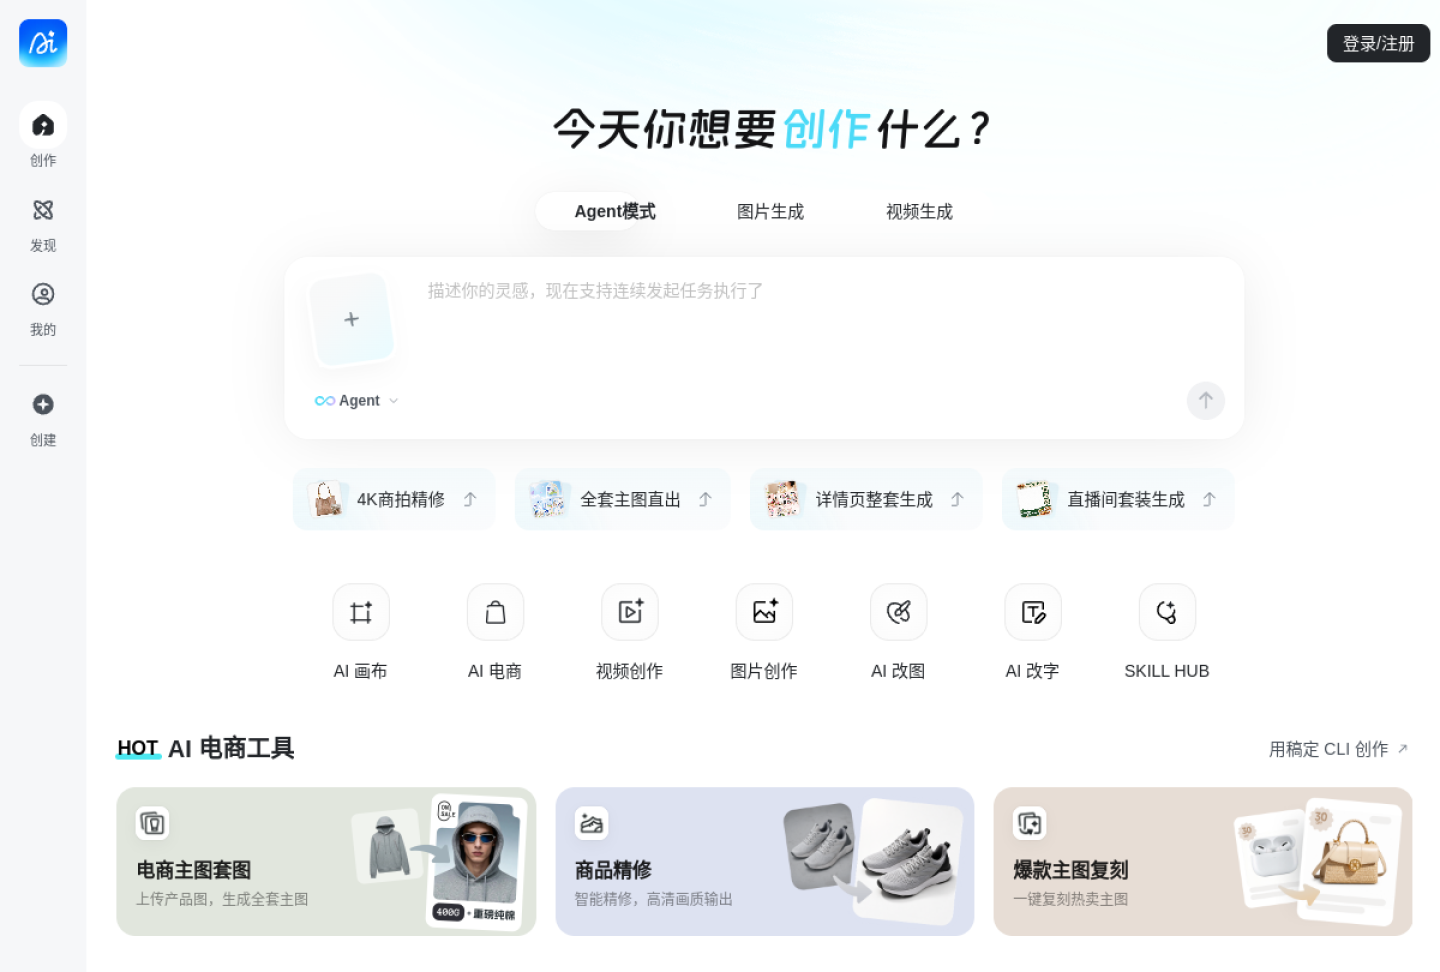Open the 创作 home icon in the sidebar

coord(43,125)
